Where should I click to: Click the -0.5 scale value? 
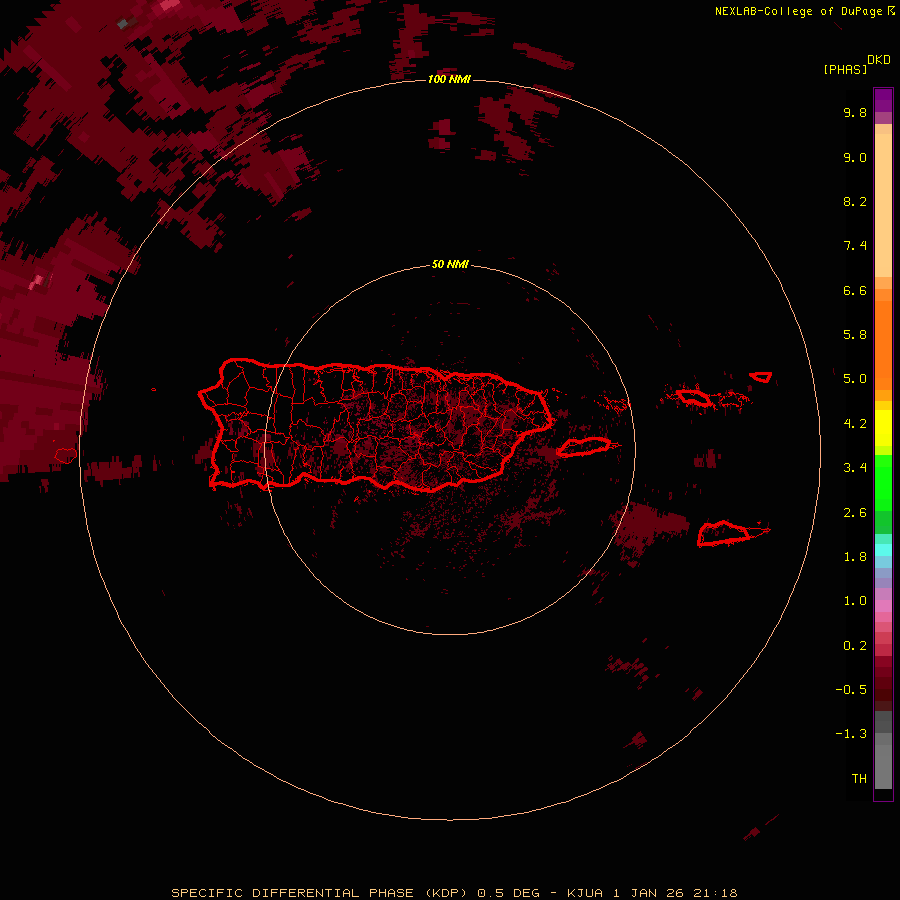[851, 690]
